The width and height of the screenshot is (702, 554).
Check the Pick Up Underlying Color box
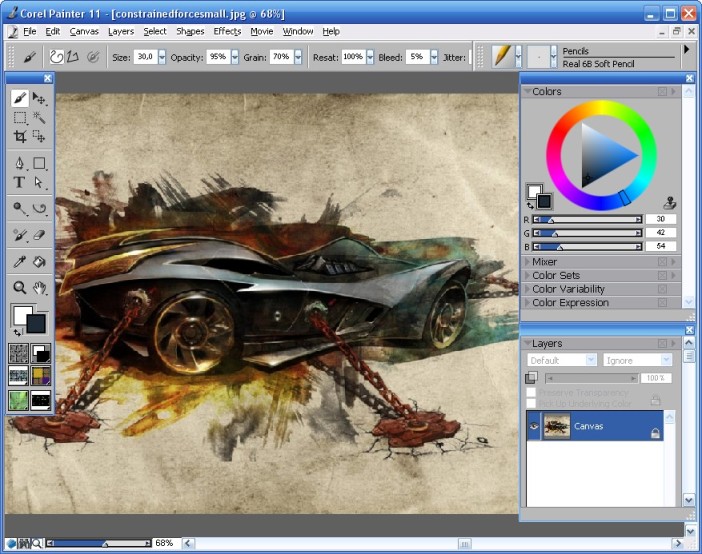532,402
